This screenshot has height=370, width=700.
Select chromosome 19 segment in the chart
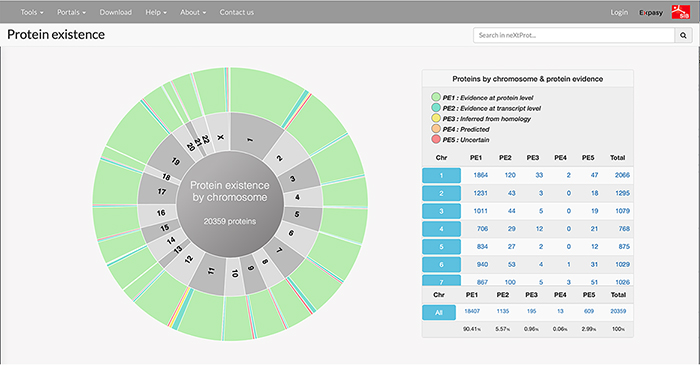172,158
